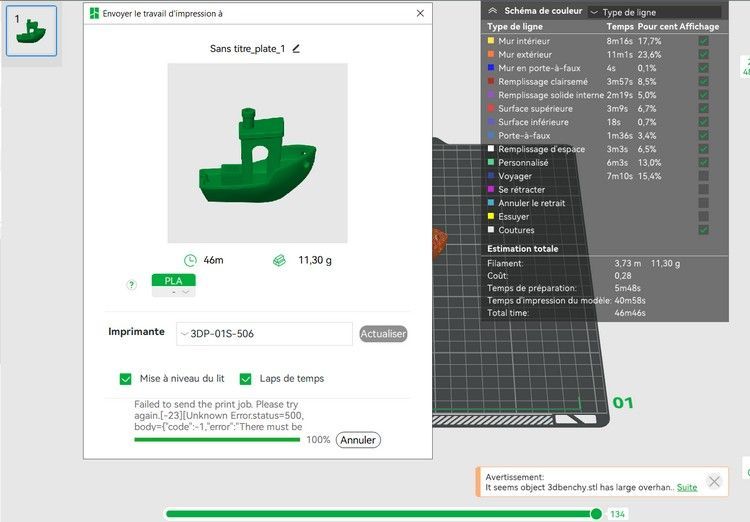Viewport: 750px width, 522px height.
Task: Open the Suite warning link
Action: coord(687,488)
